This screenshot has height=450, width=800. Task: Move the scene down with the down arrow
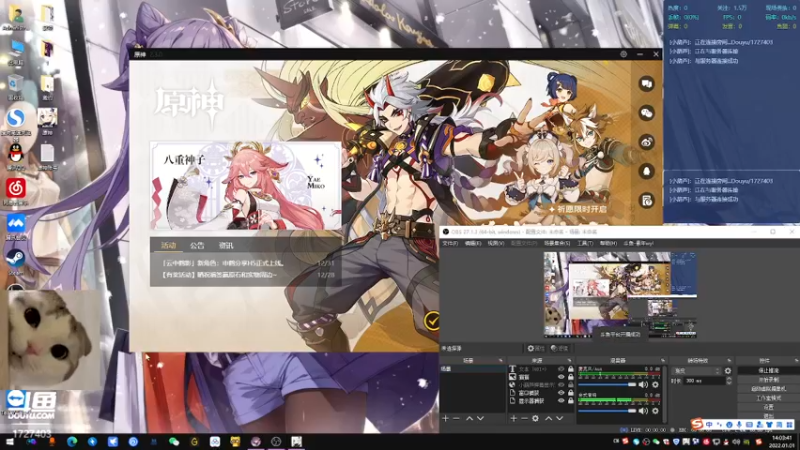click(x=480, y=418)
